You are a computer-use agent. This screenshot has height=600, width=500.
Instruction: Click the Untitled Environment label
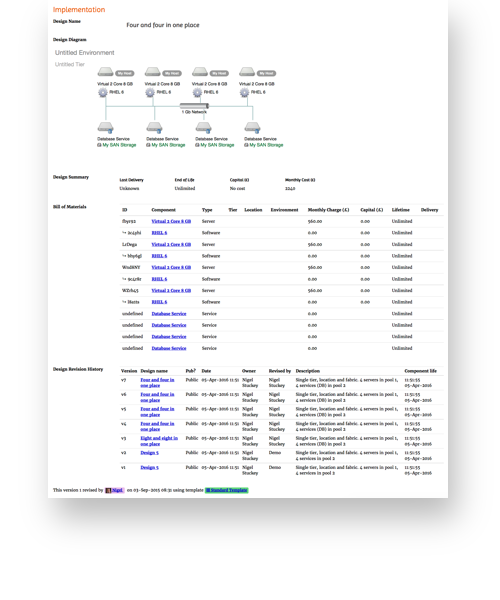85,52
